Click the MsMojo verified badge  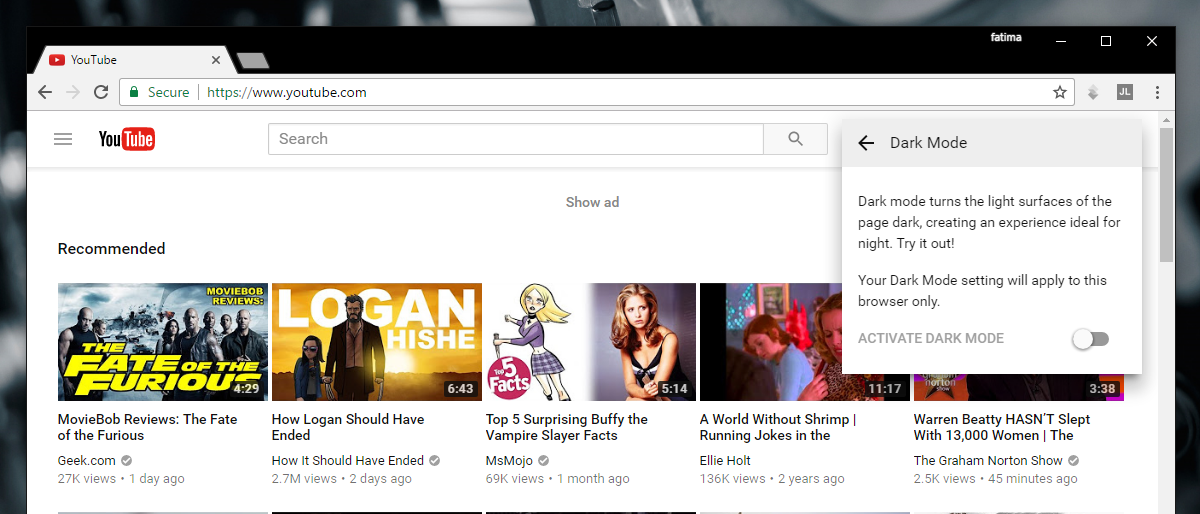(x=543, y=461)
